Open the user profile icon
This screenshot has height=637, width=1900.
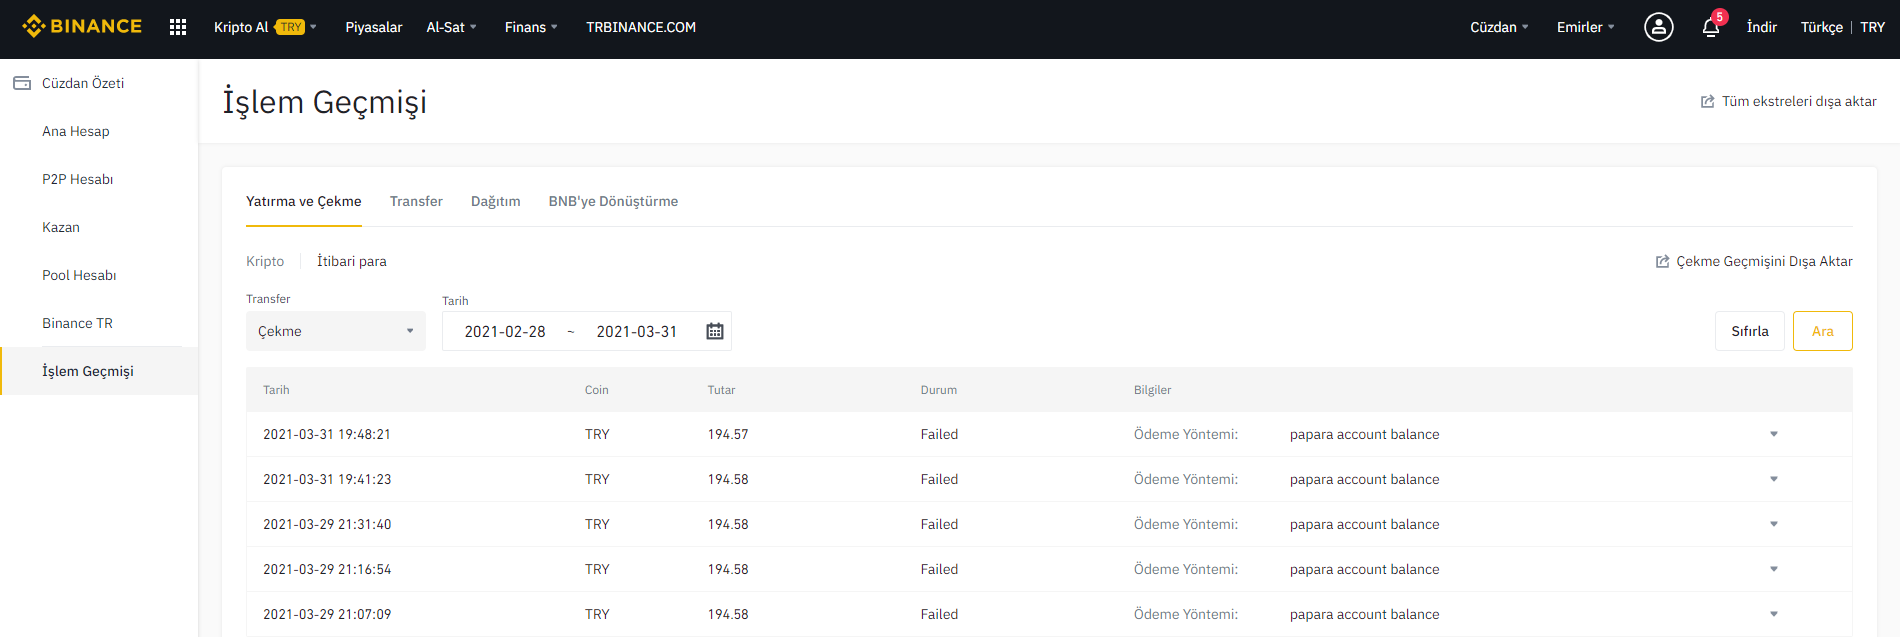tap(1658, 27)
